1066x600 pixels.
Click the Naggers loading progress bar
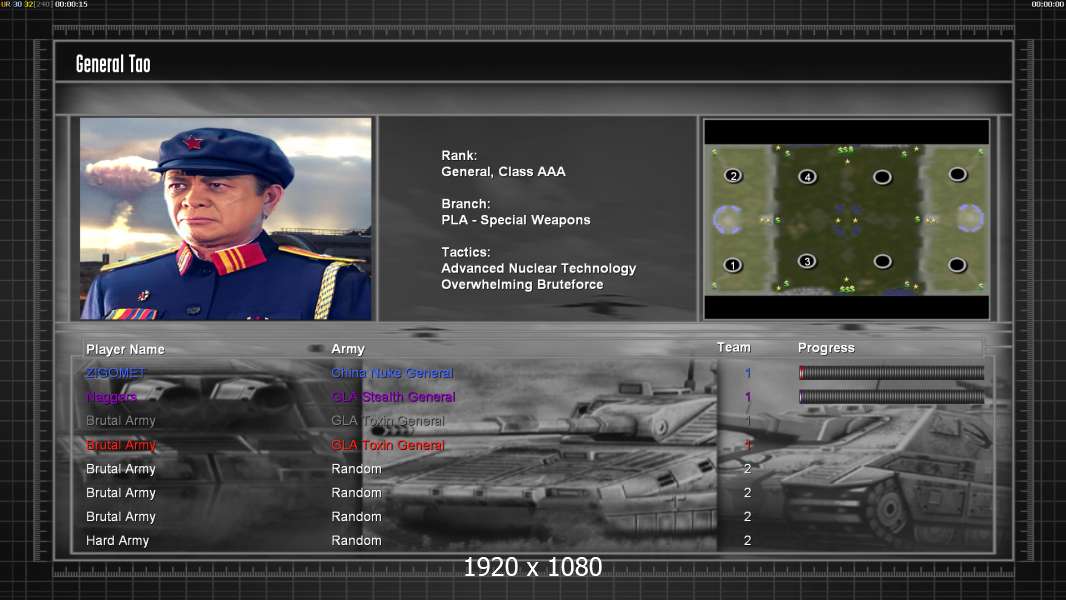[891, 396]
